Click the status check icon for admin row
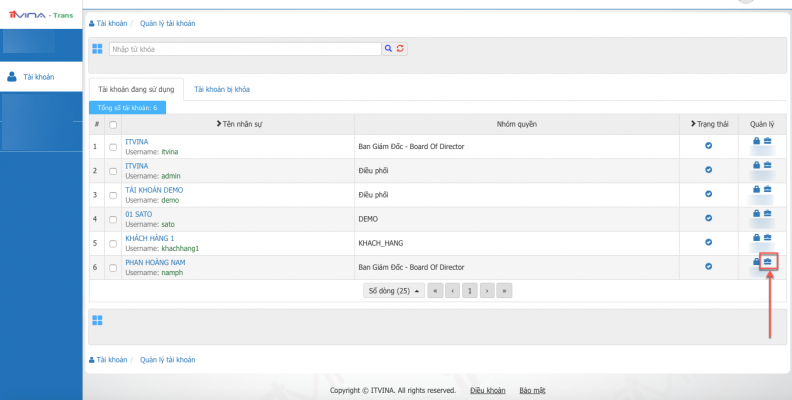 pyautogui.click(x=709, y=170)
